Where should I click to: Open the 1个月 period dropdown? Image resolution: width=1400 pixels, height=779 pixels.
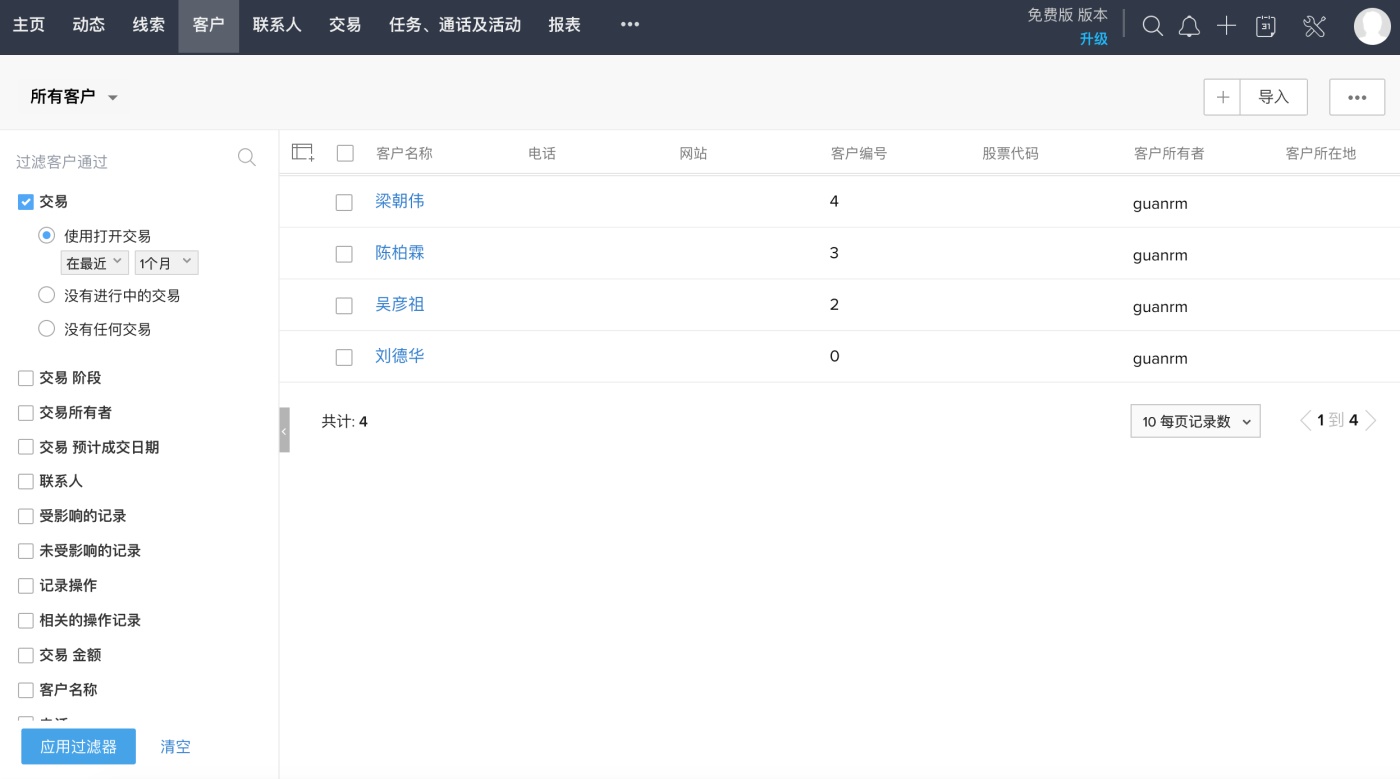point(167,263)
